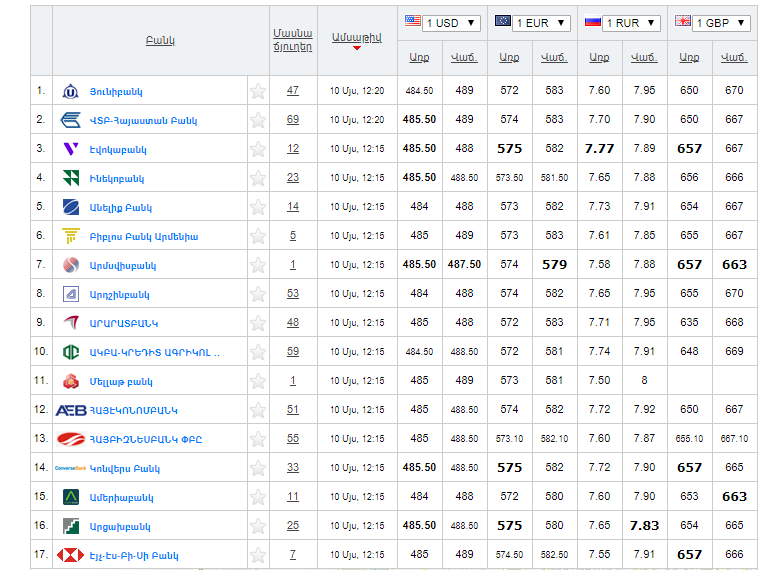768x570 pixels.
Task: Toggle the star in row 5 bank
Action: point(258,207)
